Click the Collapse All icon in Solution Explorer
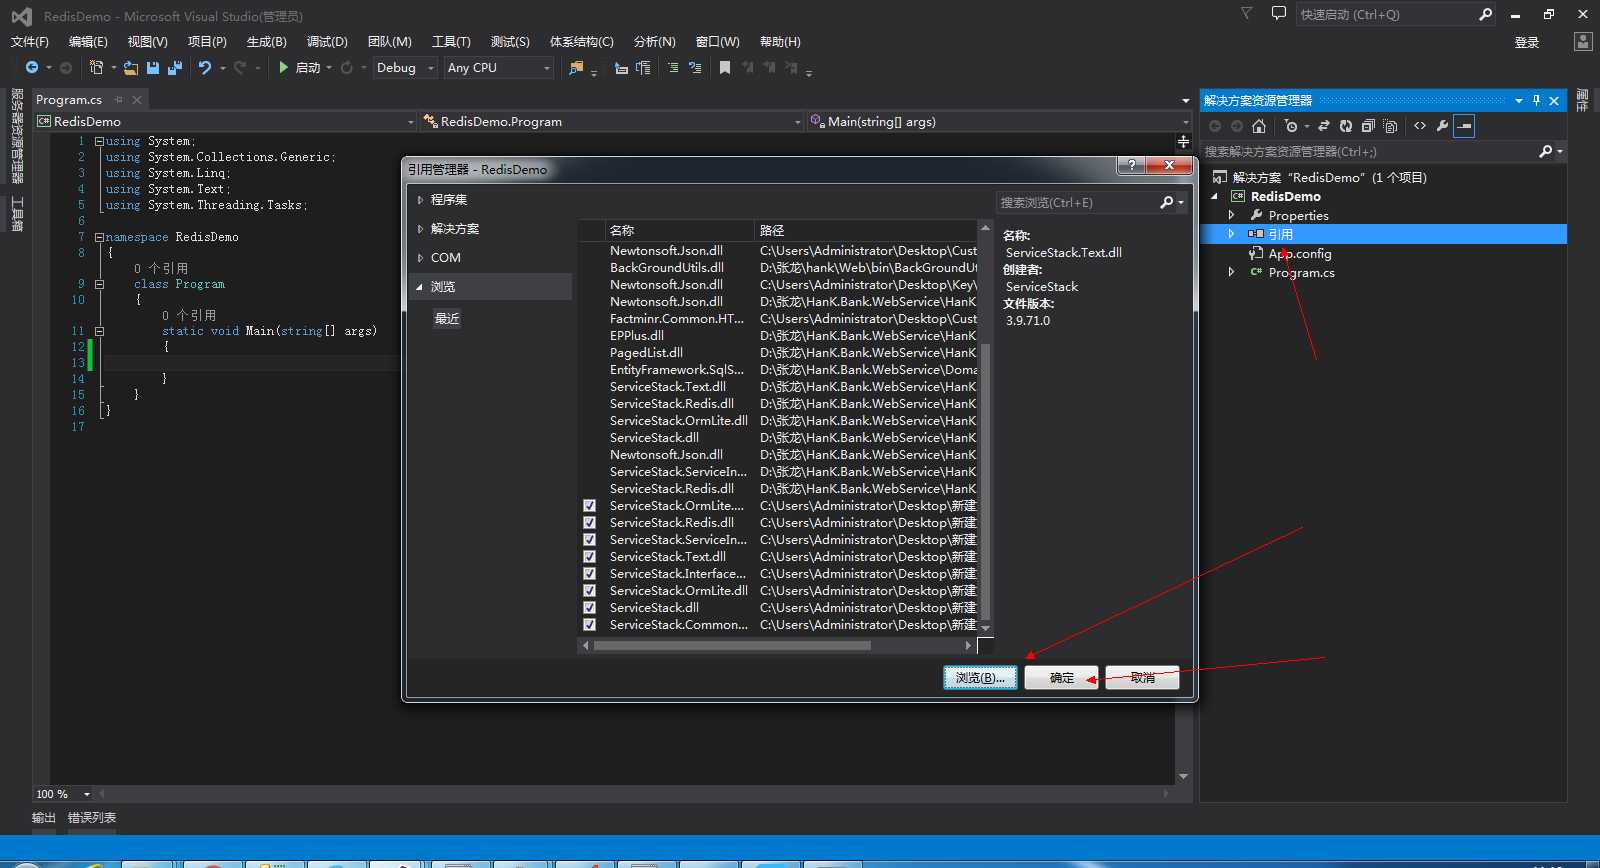Image resolution: width=1600 pixels, height=868 pixels. click(1368, 126)
